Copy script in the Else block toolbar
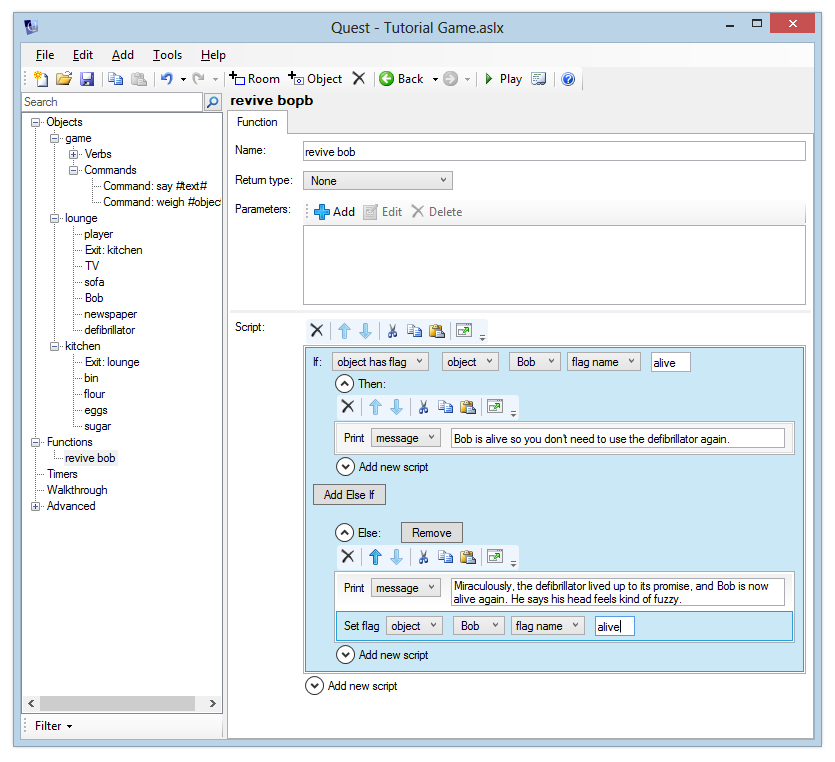This screenshot has height=762, width=835. tap(445, 557)
